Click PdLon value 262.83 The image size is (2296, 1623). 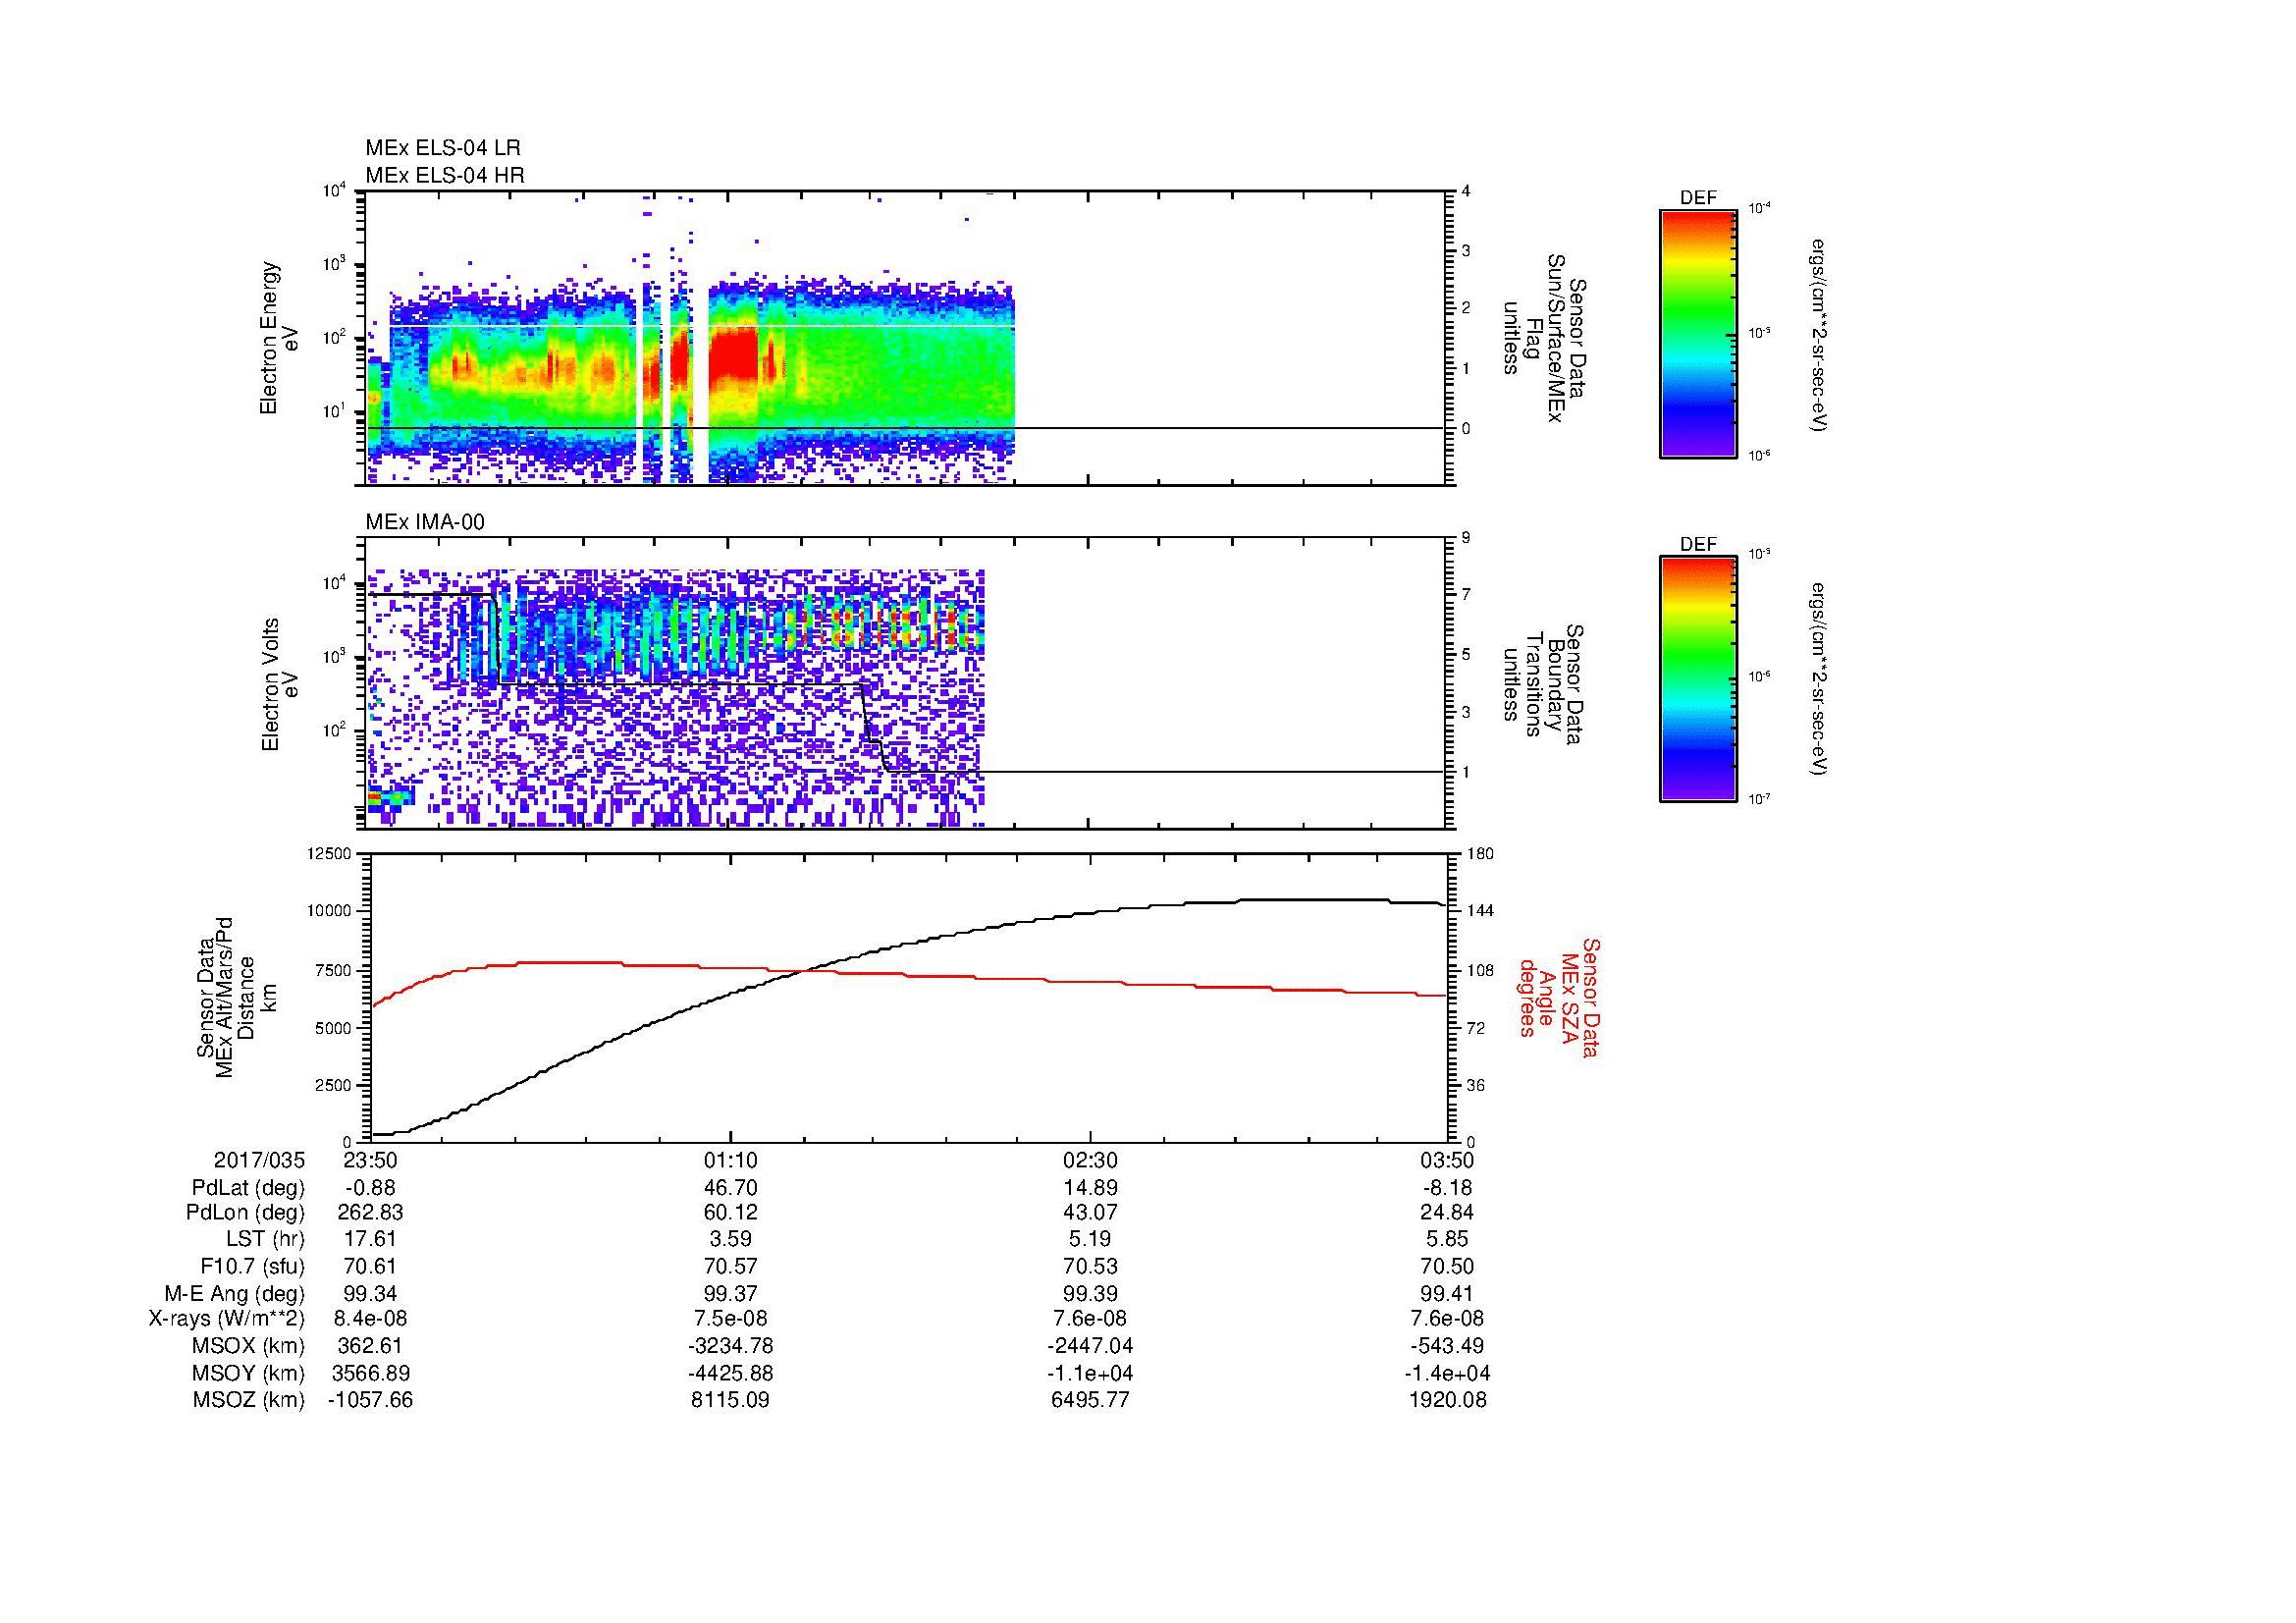pyautogui.click(x=371, y=1213)
